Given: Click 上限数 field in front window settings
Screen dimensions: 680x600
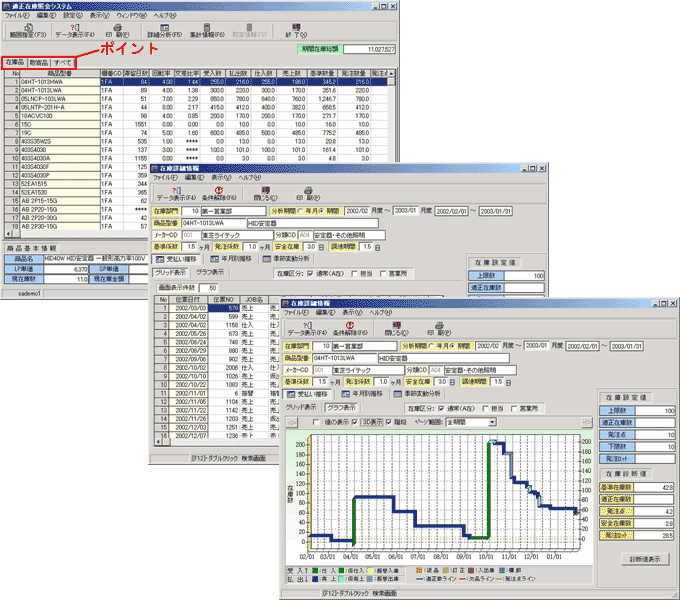Looking at the screenshot, I should point(655,411).
